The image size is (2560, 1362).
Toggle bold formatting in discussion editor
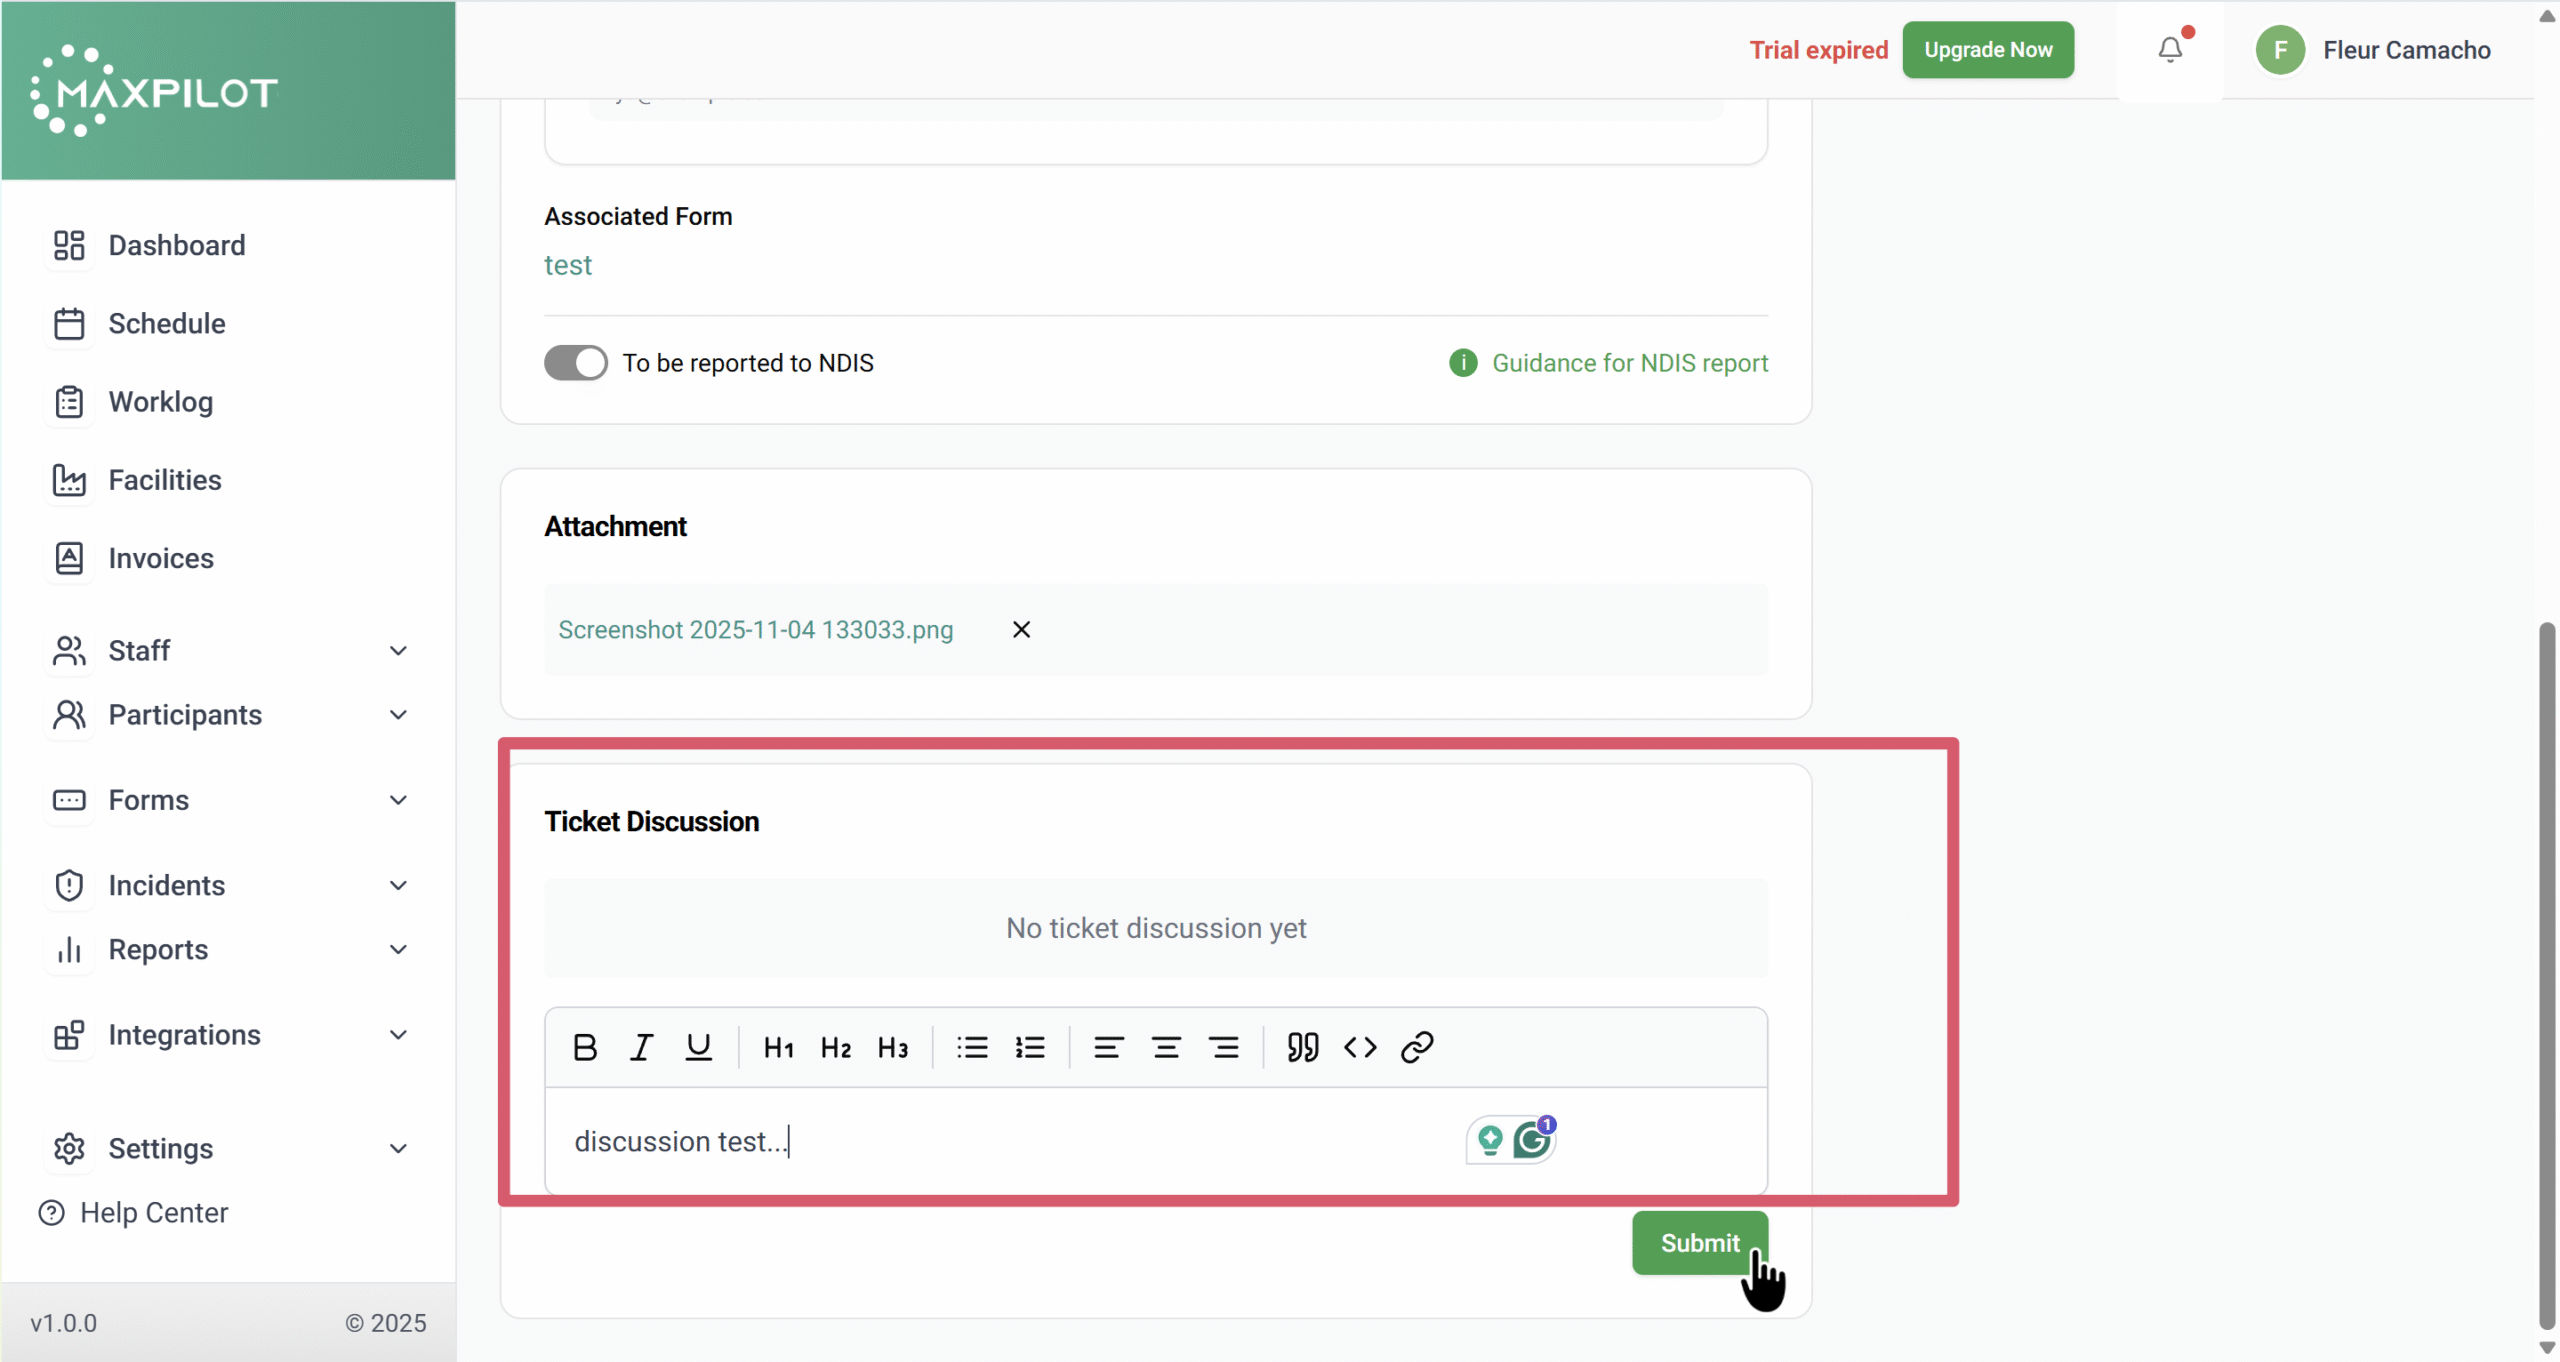click(x=585, y=1047)
